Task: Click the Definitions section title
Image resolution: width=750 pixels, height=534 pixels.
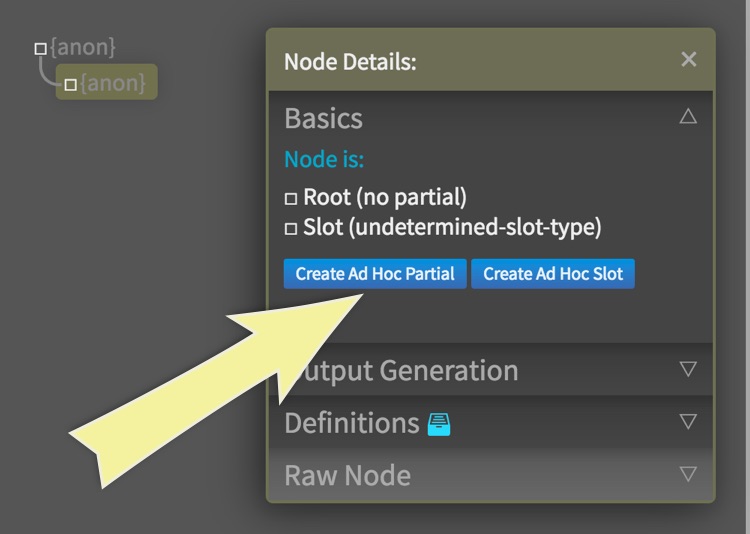Action: point(351,423)
